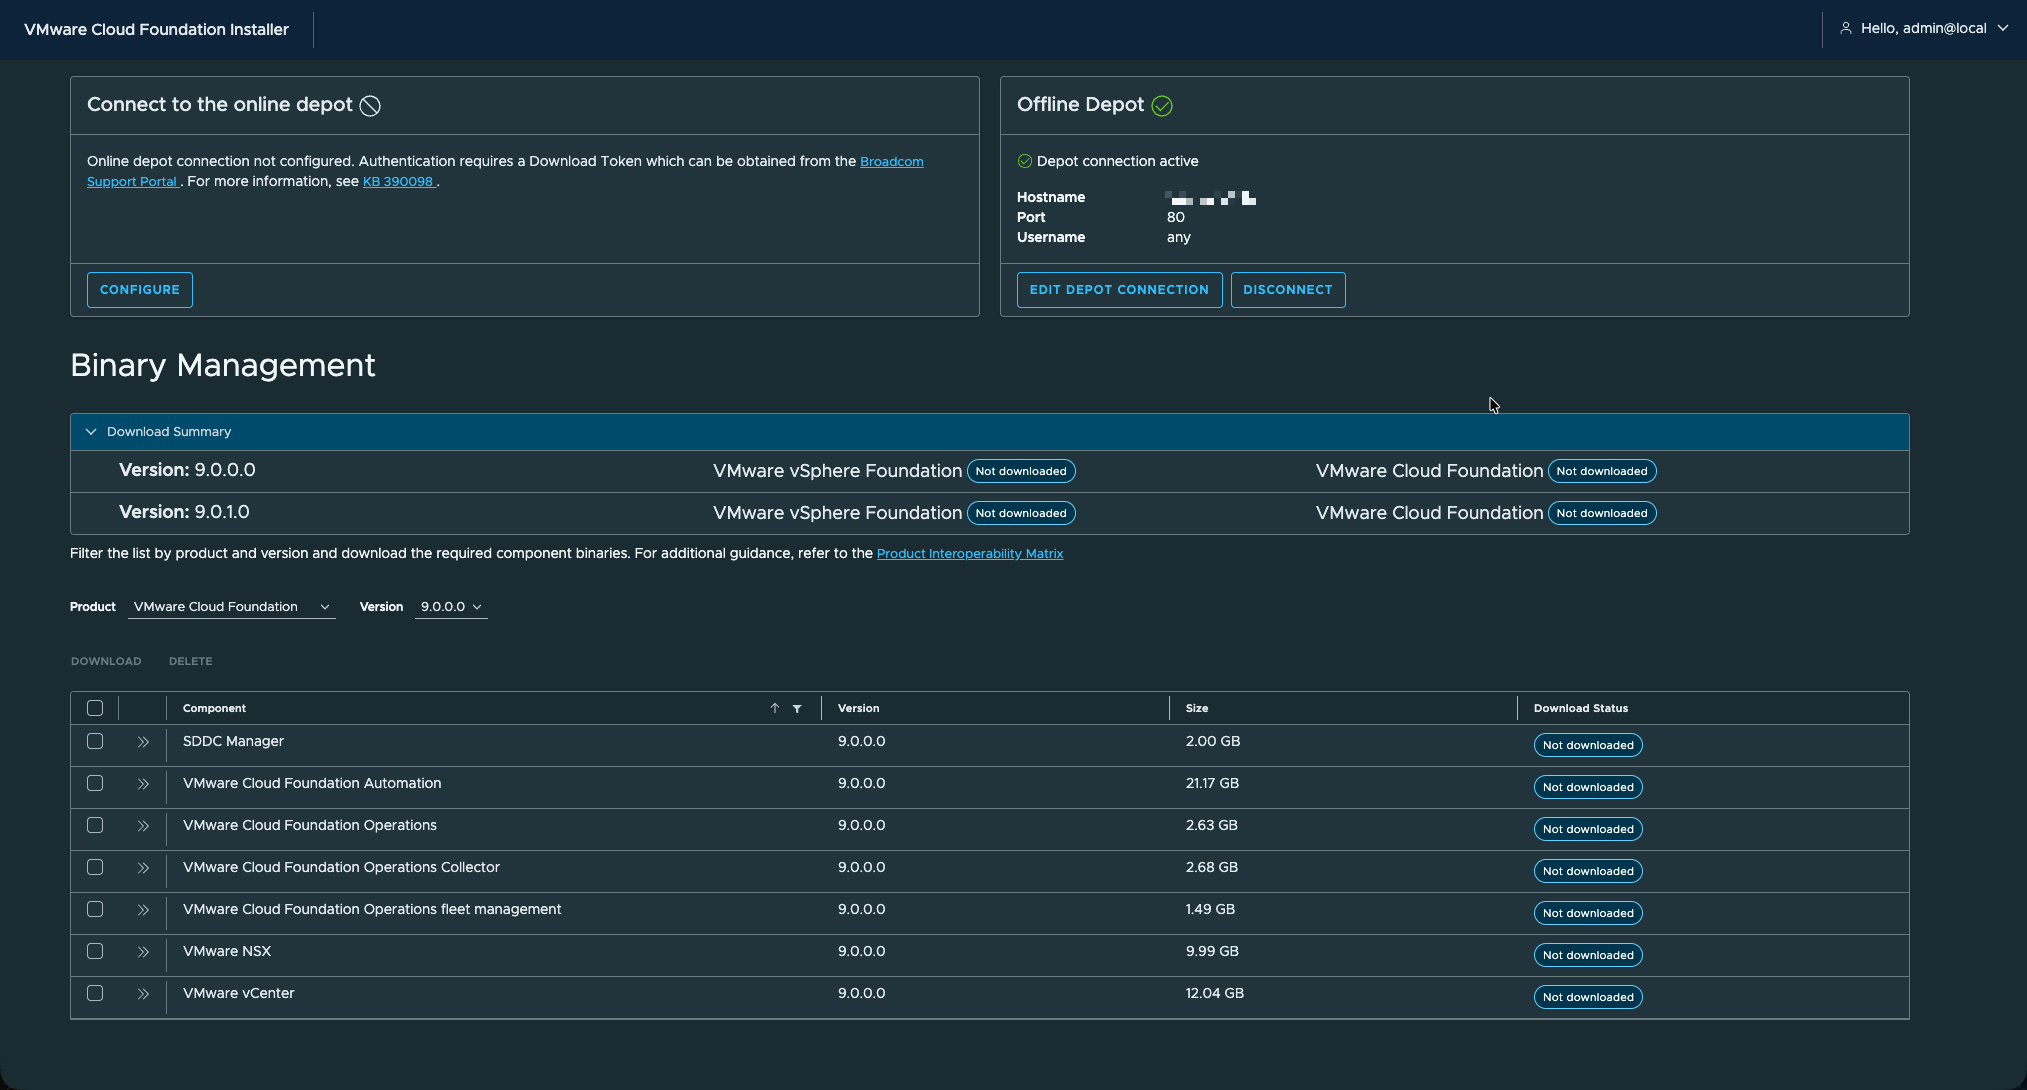2027x1090 pixels.
Task: Select the SDDC Manager checkbox
Action: pyautogui.click(x=95, y=741)
